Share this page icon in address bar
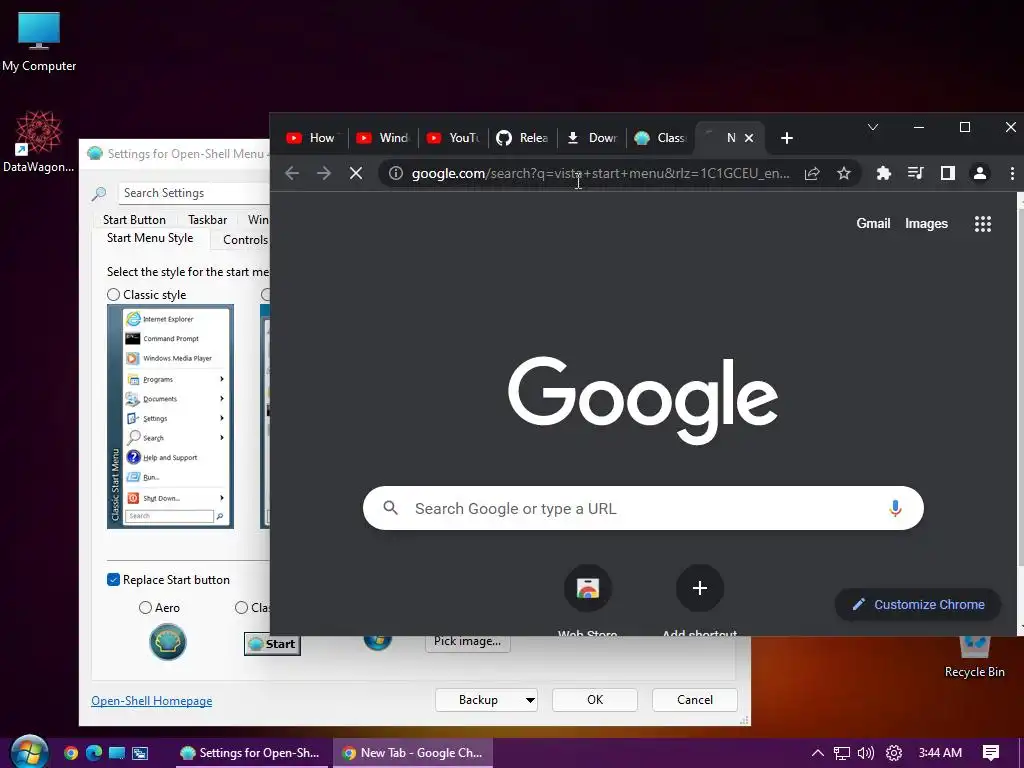 click(812, 173)
